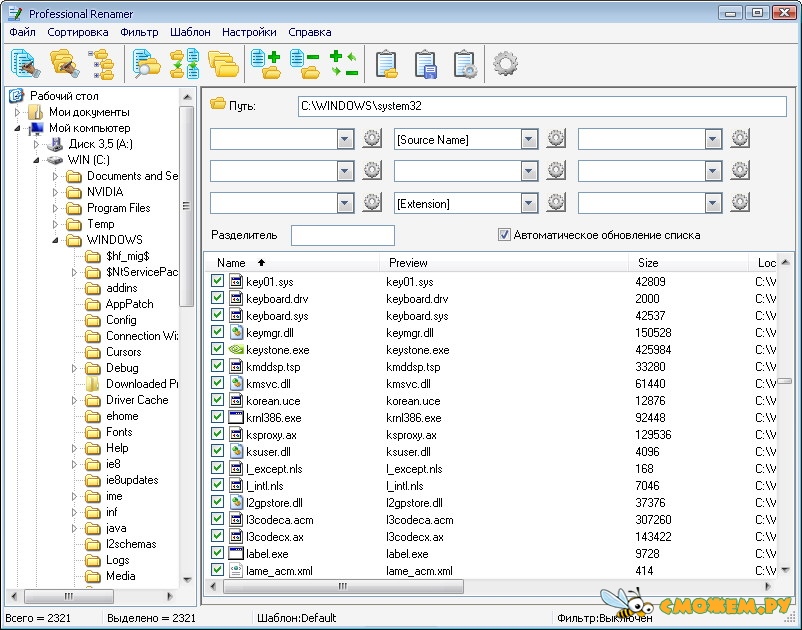Image resolution: width=802 pixels, height=630 pixels.
Task: Click the remove files (green minus) toolbar icon
Action: tap(305, 64)
